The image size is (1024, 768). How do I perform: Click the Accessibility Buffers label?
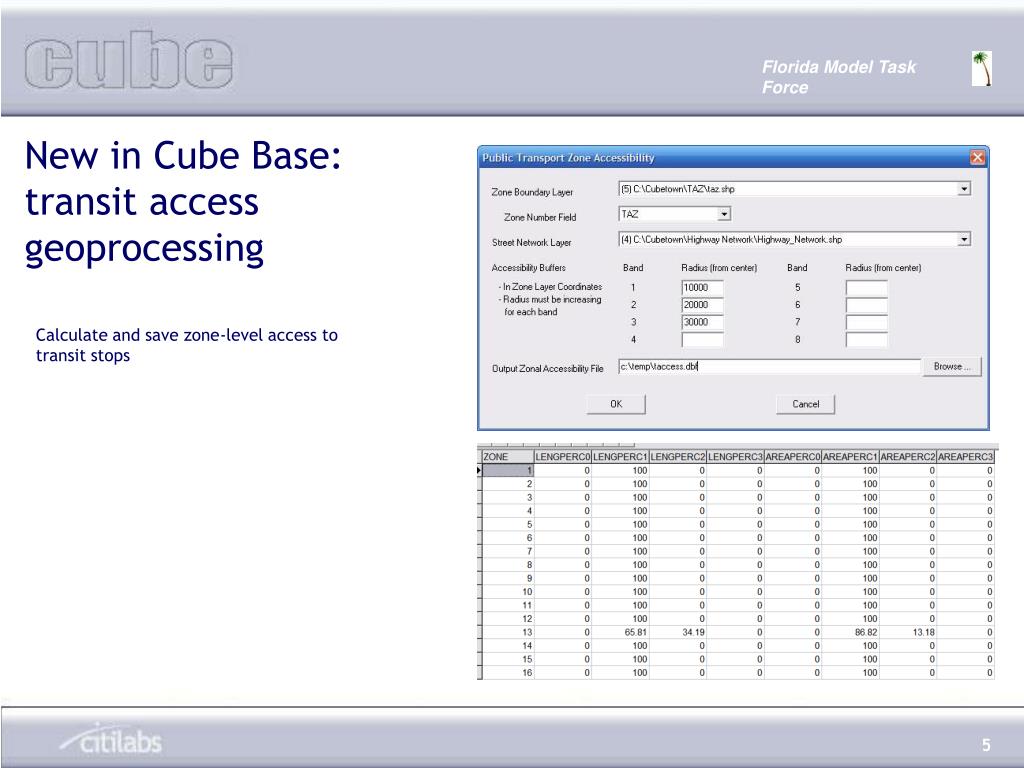[x=528, y=268]
